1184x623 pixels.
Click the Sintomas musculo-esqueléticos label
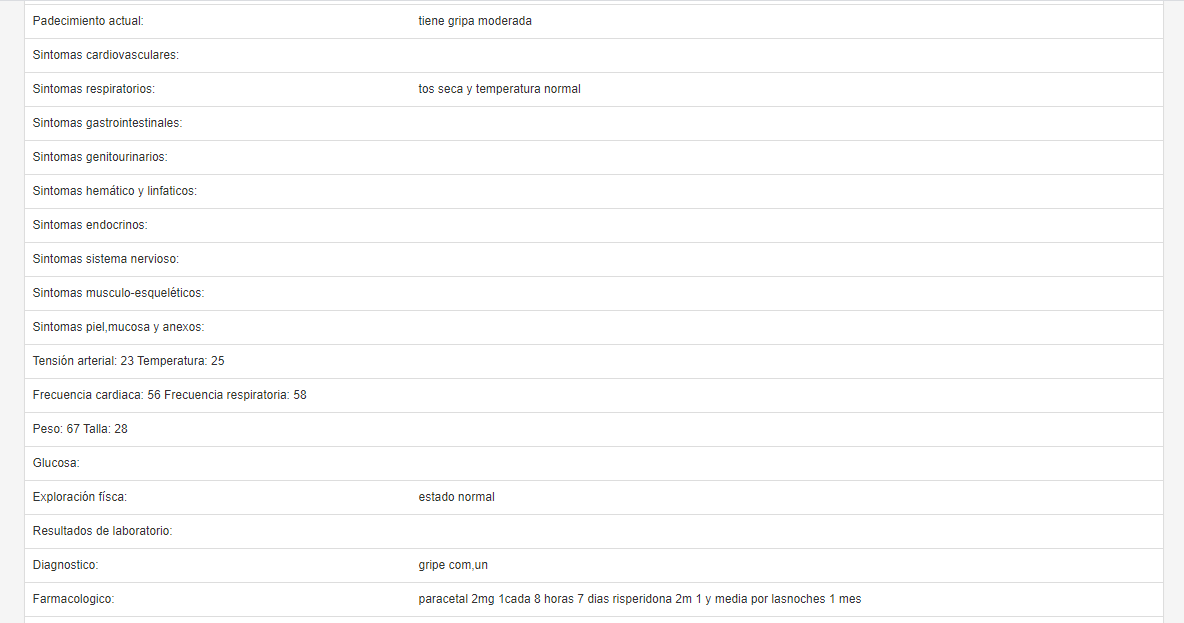[119, 293]
